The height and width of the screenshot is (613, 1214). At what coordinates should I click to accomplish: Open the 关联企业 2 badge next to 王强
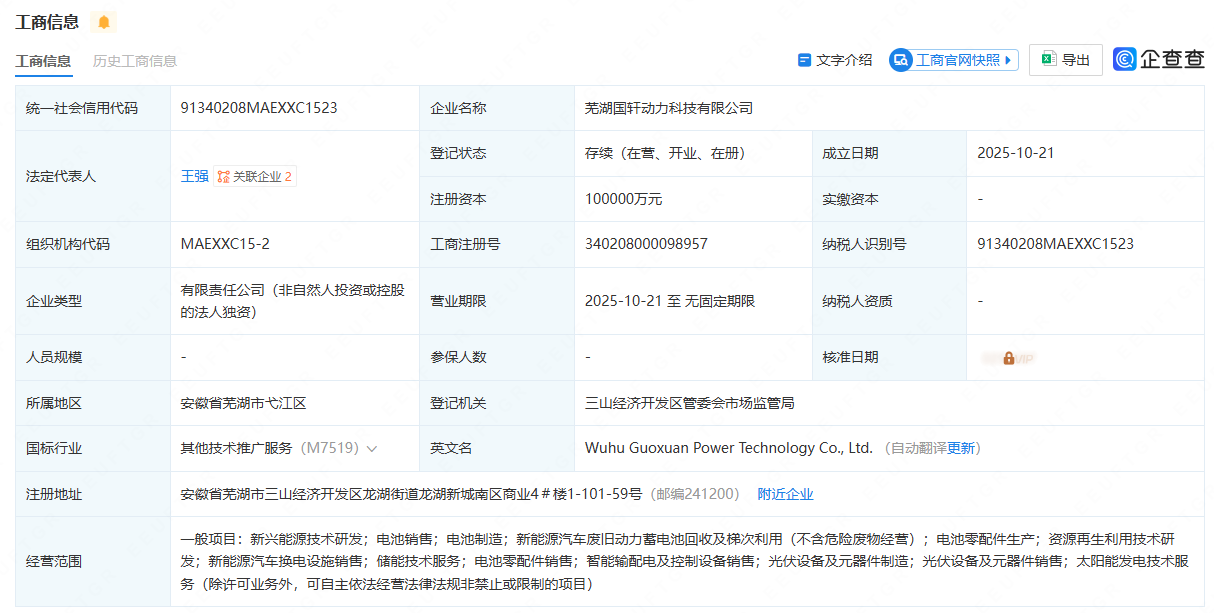tap(255, 176)
